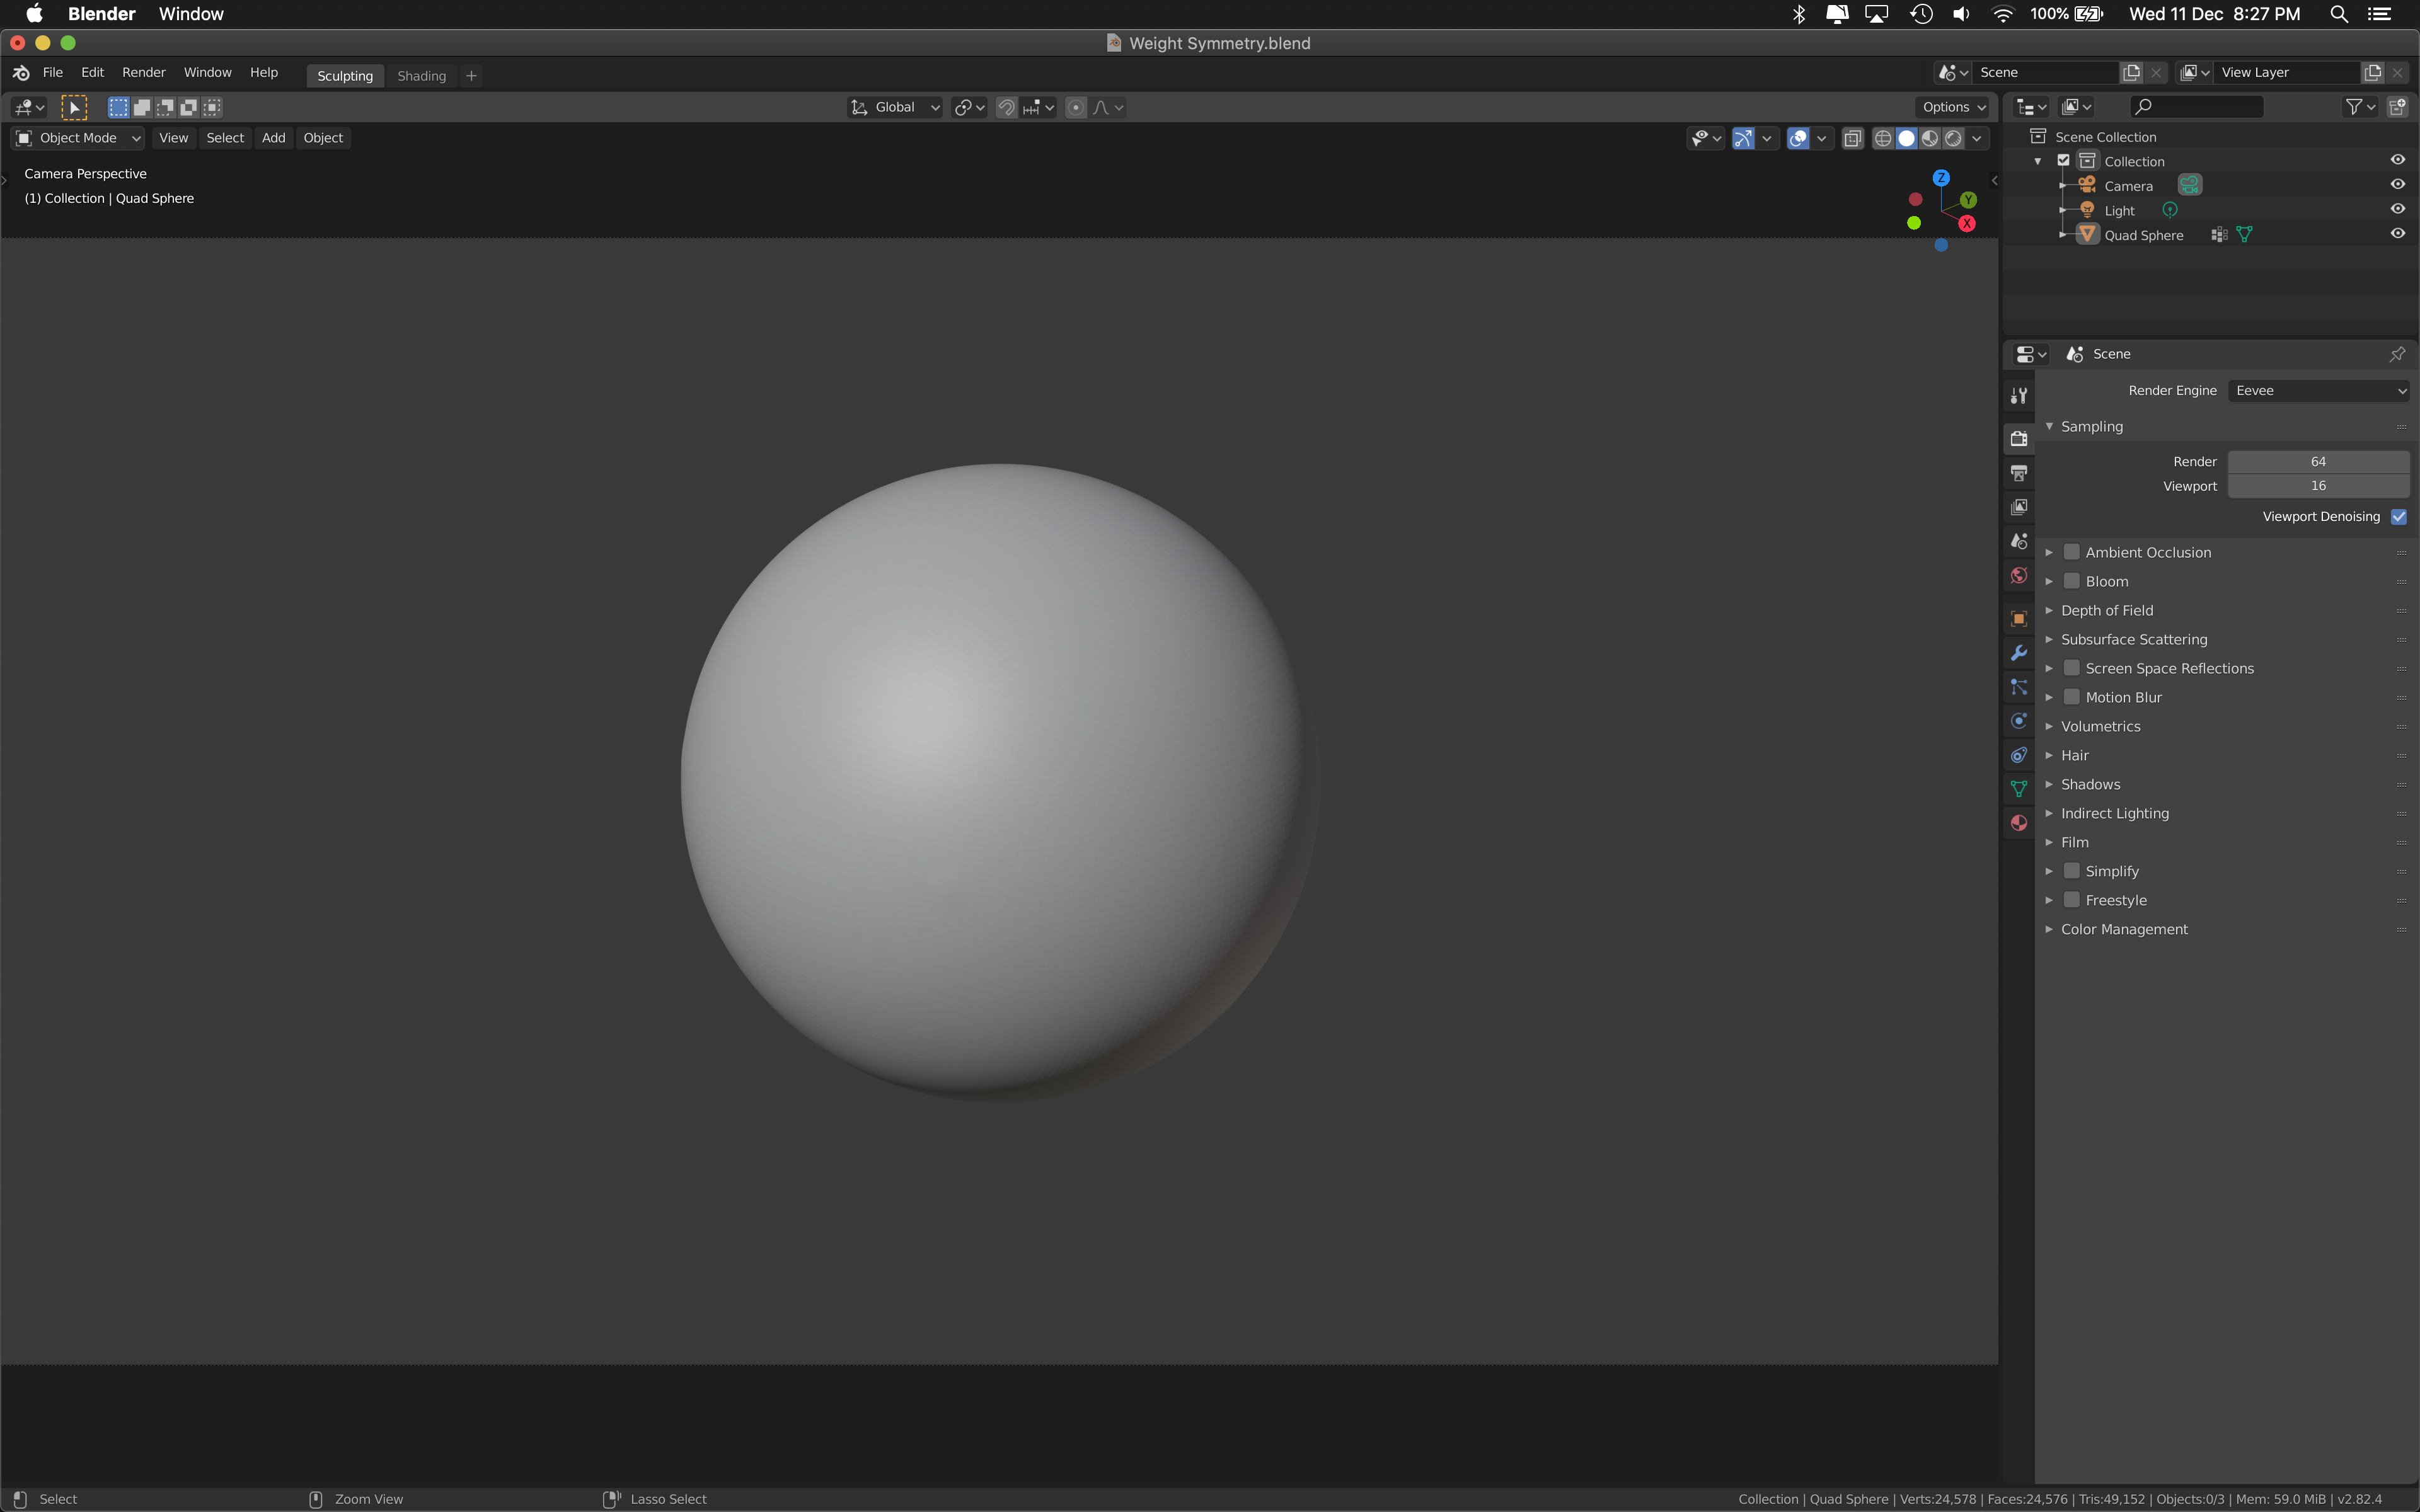Click the outliner search field
The height and width of the screenshot is (1512, 2420).
coord(2196,107)
